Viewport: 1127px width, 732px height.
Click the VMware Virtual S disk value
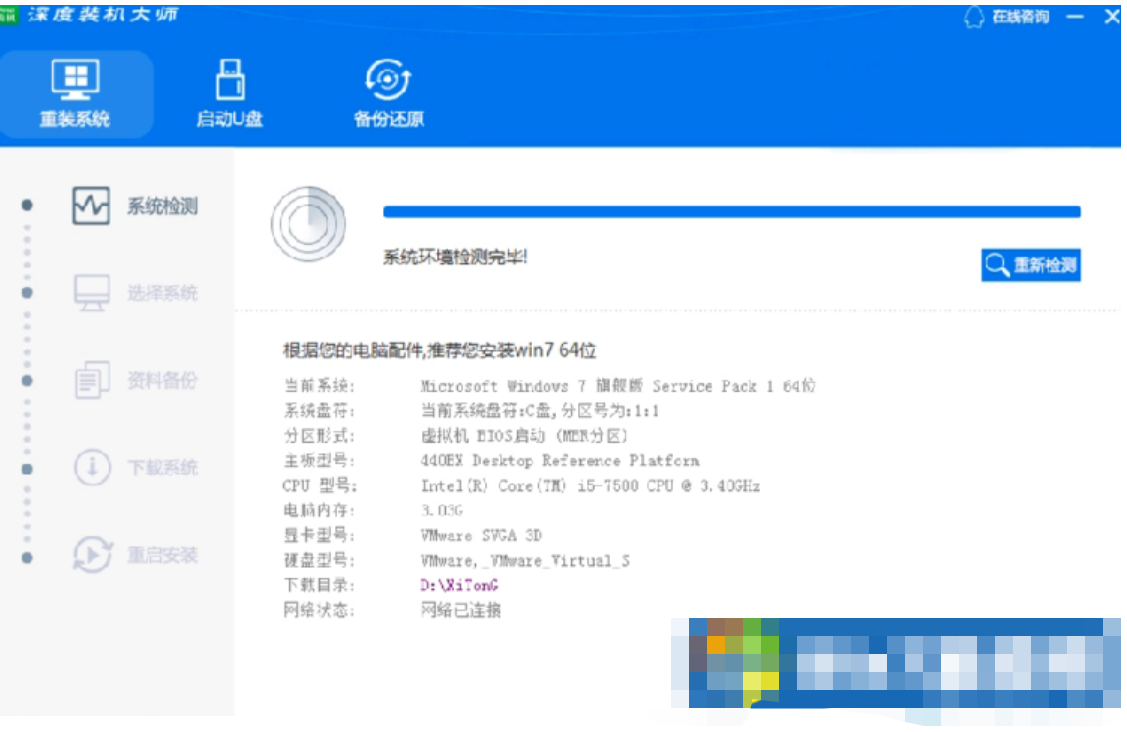(x=525, y=561)
